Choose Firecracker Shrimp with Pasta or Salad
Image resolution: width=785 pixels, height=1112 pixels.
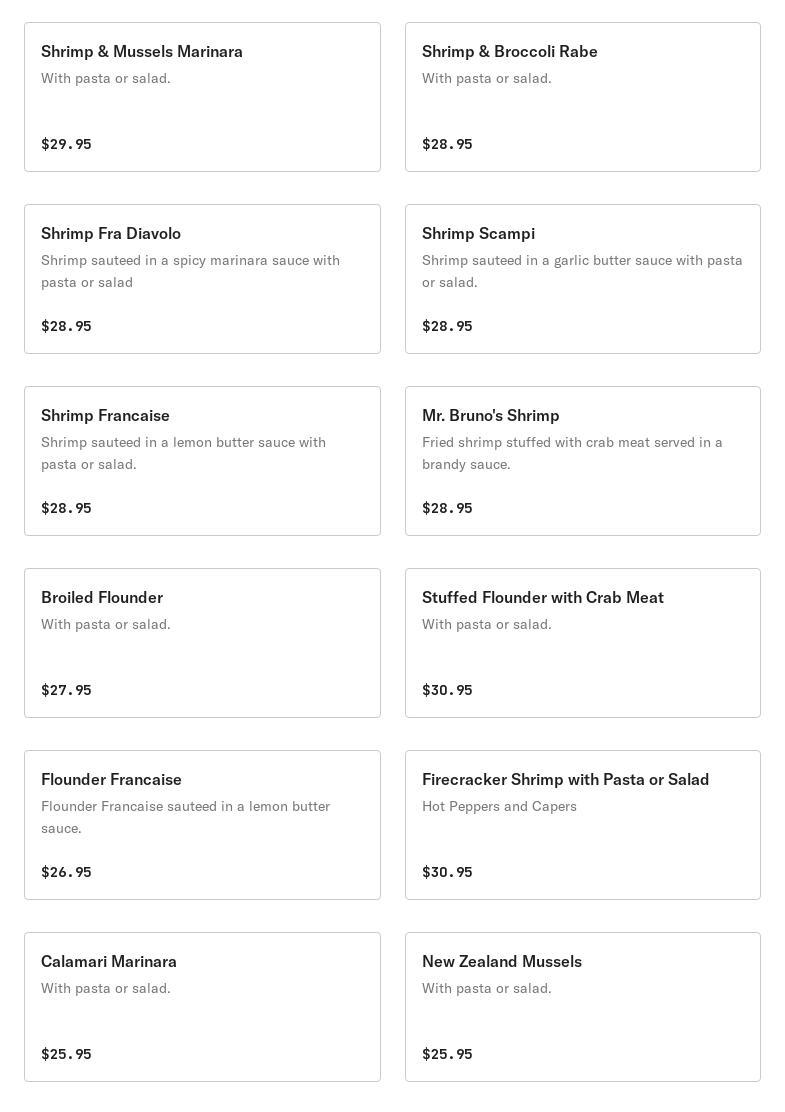click(582, 825)
